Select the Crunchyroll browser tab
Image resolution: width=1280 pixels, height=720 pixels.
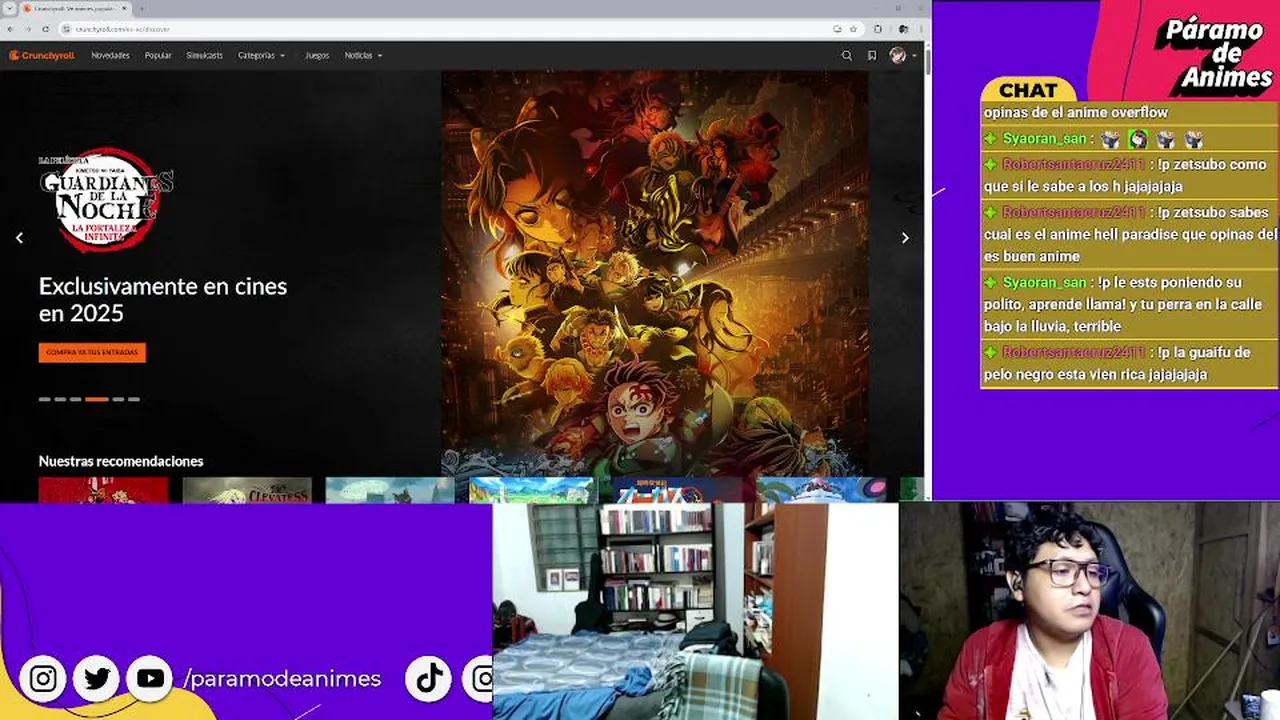[x=76, y=8]
